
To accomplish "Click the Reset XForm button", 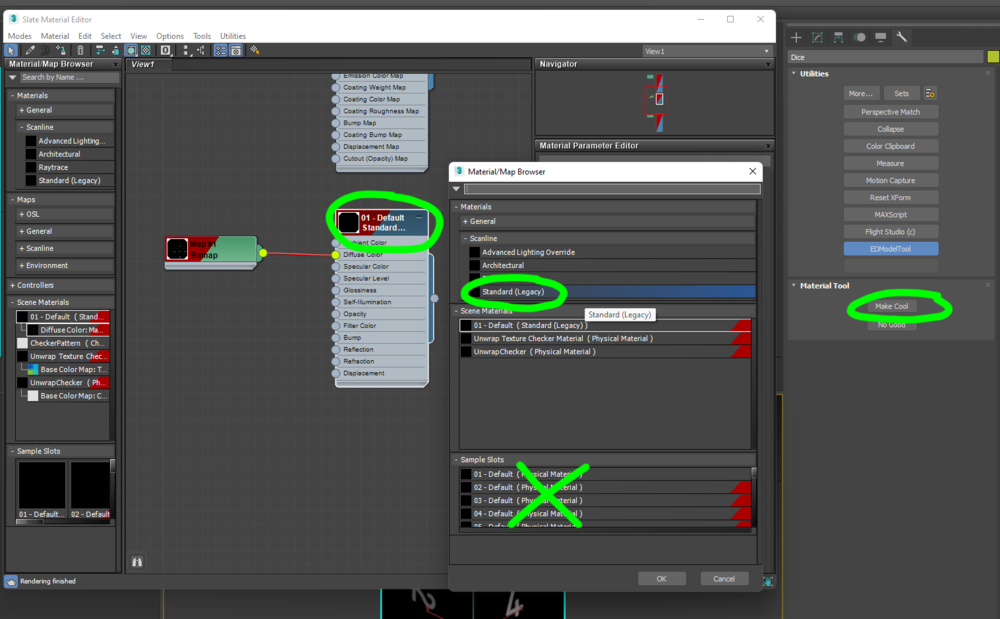I will point(890,198).
